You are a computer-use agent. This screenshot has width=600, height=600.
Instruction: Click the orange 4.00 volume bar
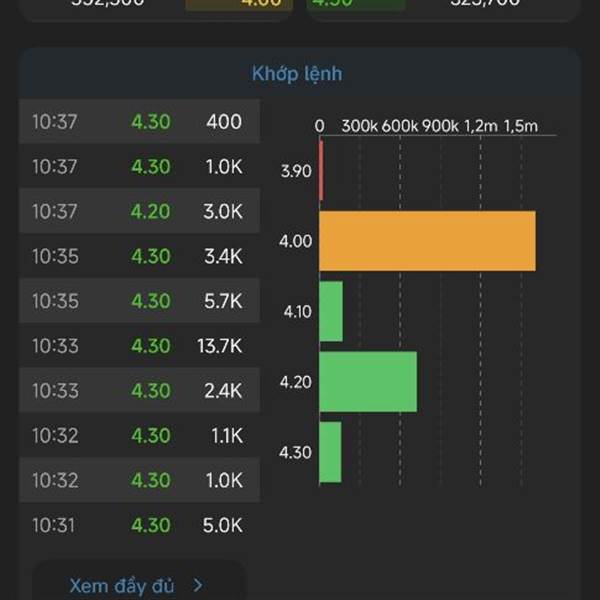tap(427, 241)
